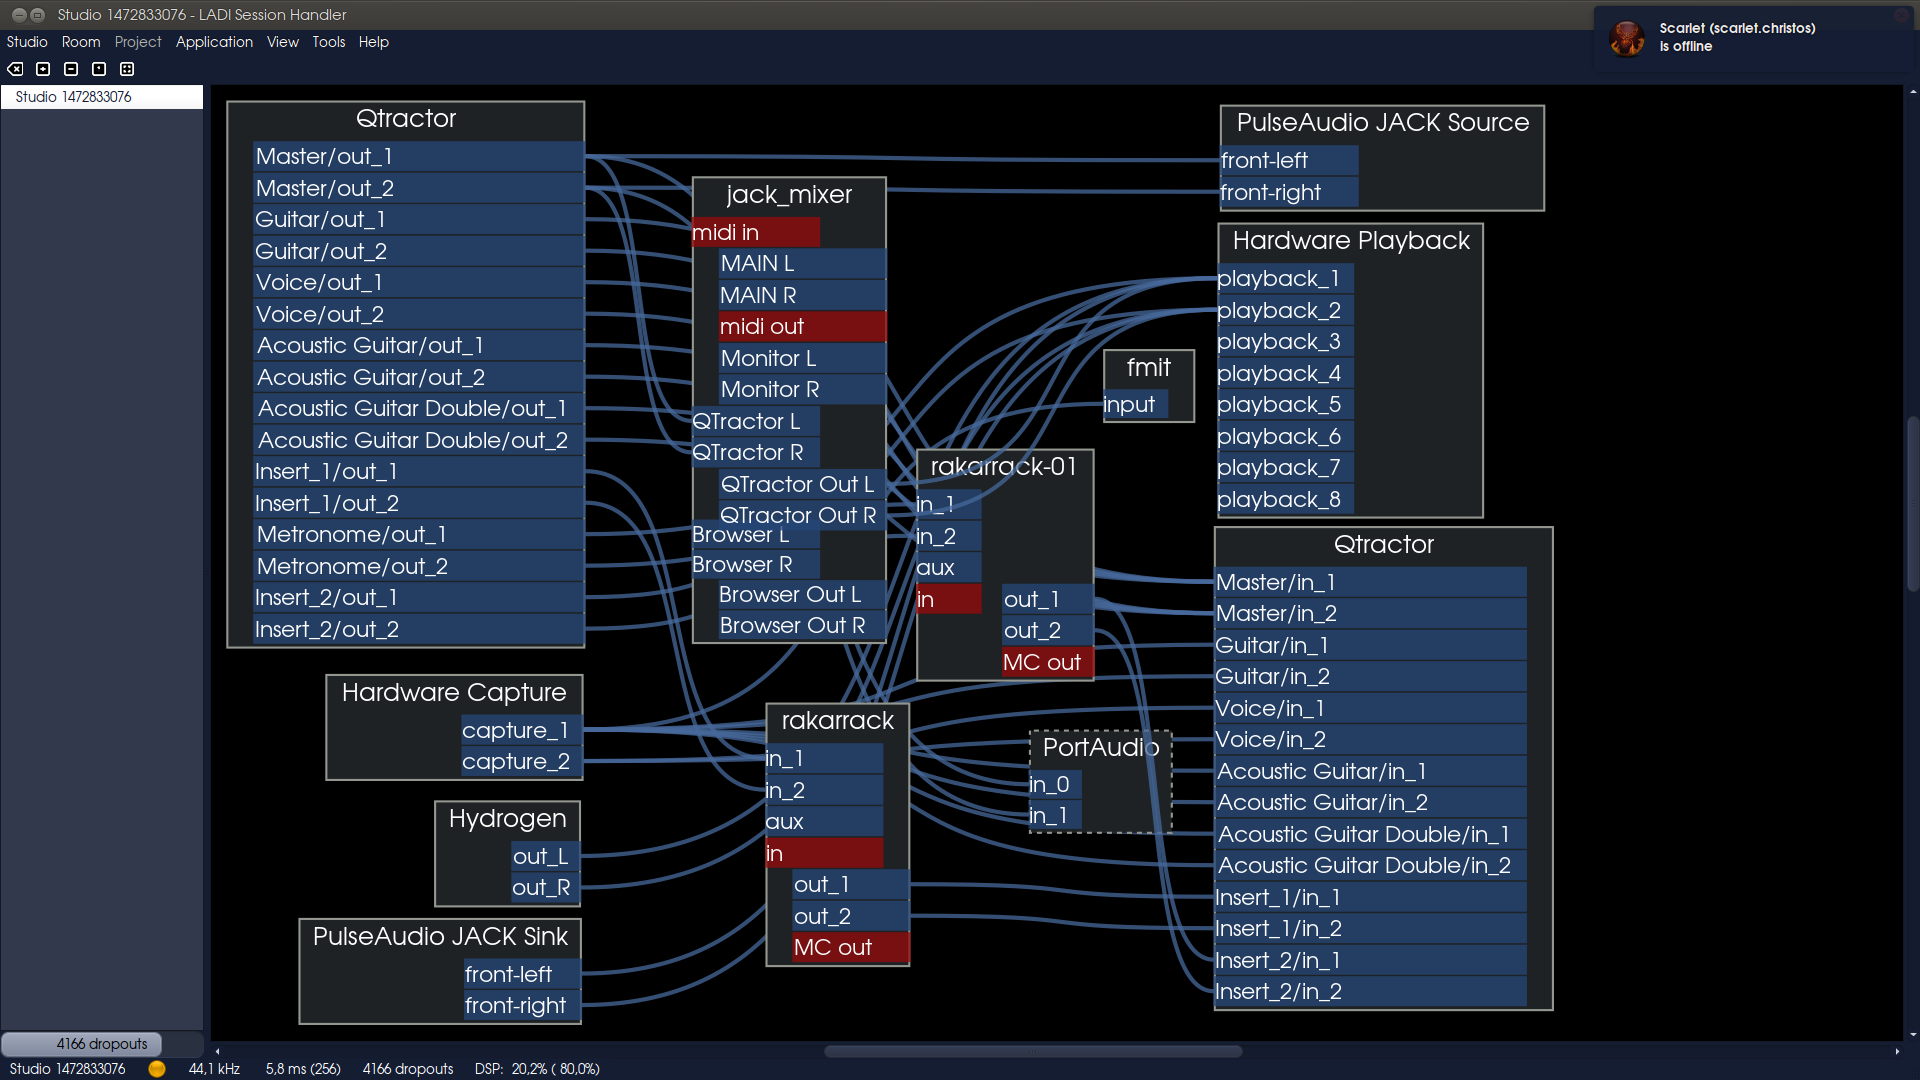The image size is (1920, 1080).
Task: Select Studio 1472833076 in the sidebar list
Action: pos(102,97)
